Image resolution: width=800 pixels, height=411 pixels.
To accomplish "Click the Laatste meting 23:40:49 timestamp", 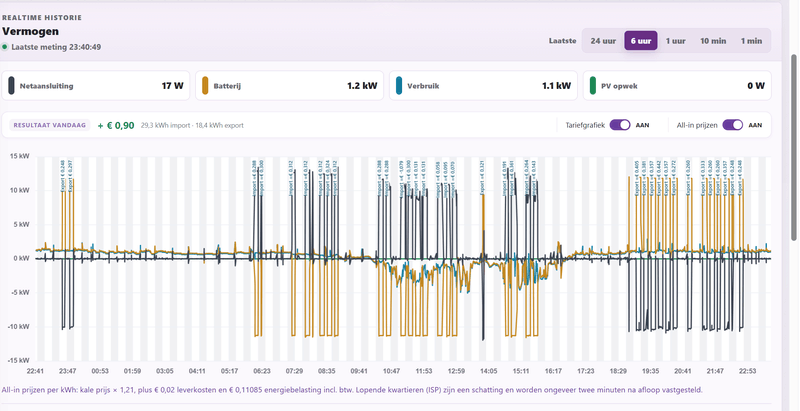I will tap(56, 47).
